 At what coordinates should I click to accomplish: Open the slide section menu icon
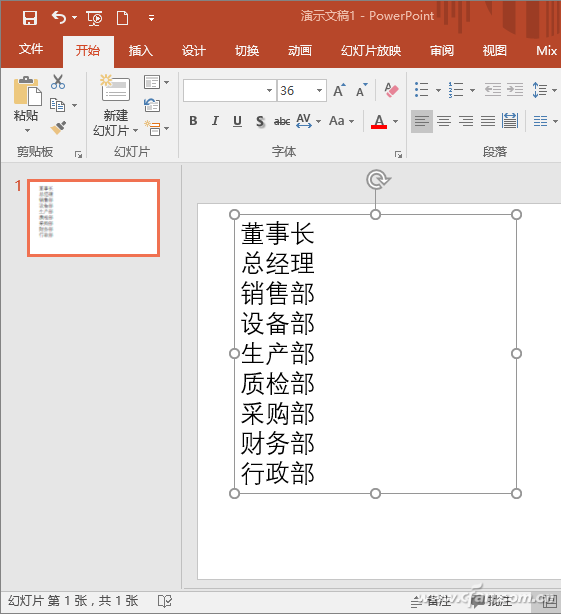152,128
